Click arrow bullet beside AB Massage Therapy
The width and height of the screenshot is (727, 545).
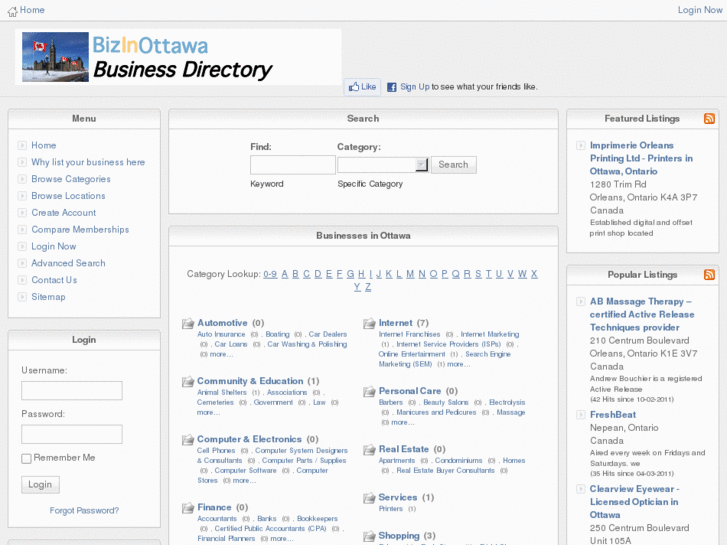point(580,301)
